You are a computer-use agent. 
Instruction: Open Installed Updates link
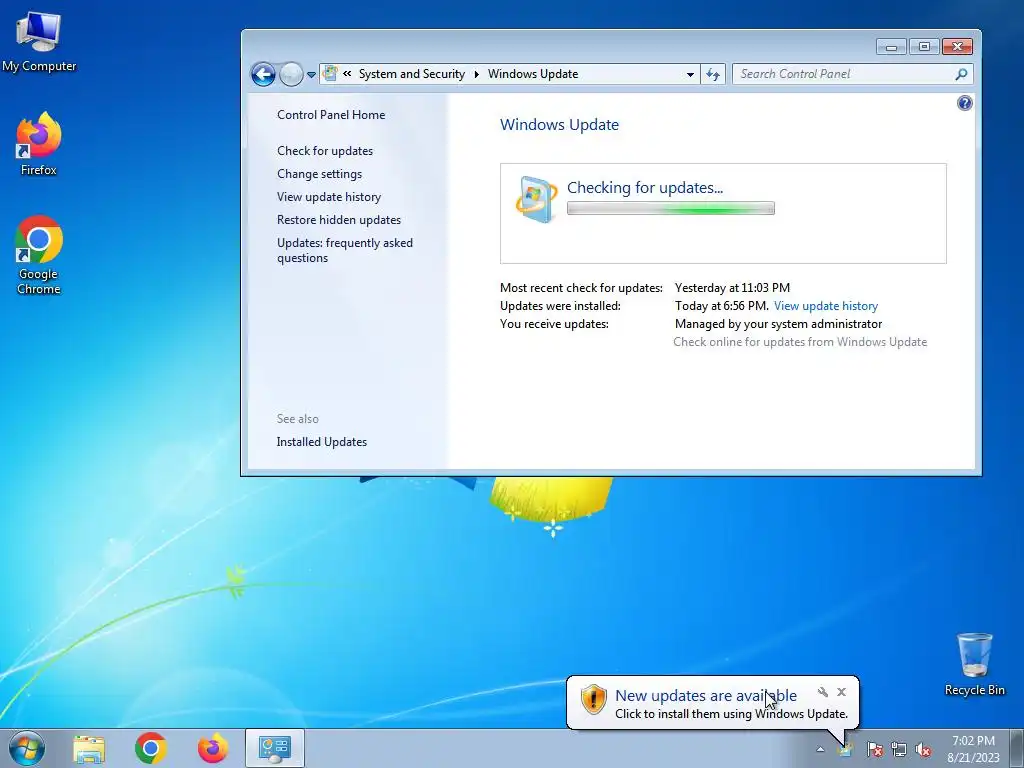pos(321,442)
